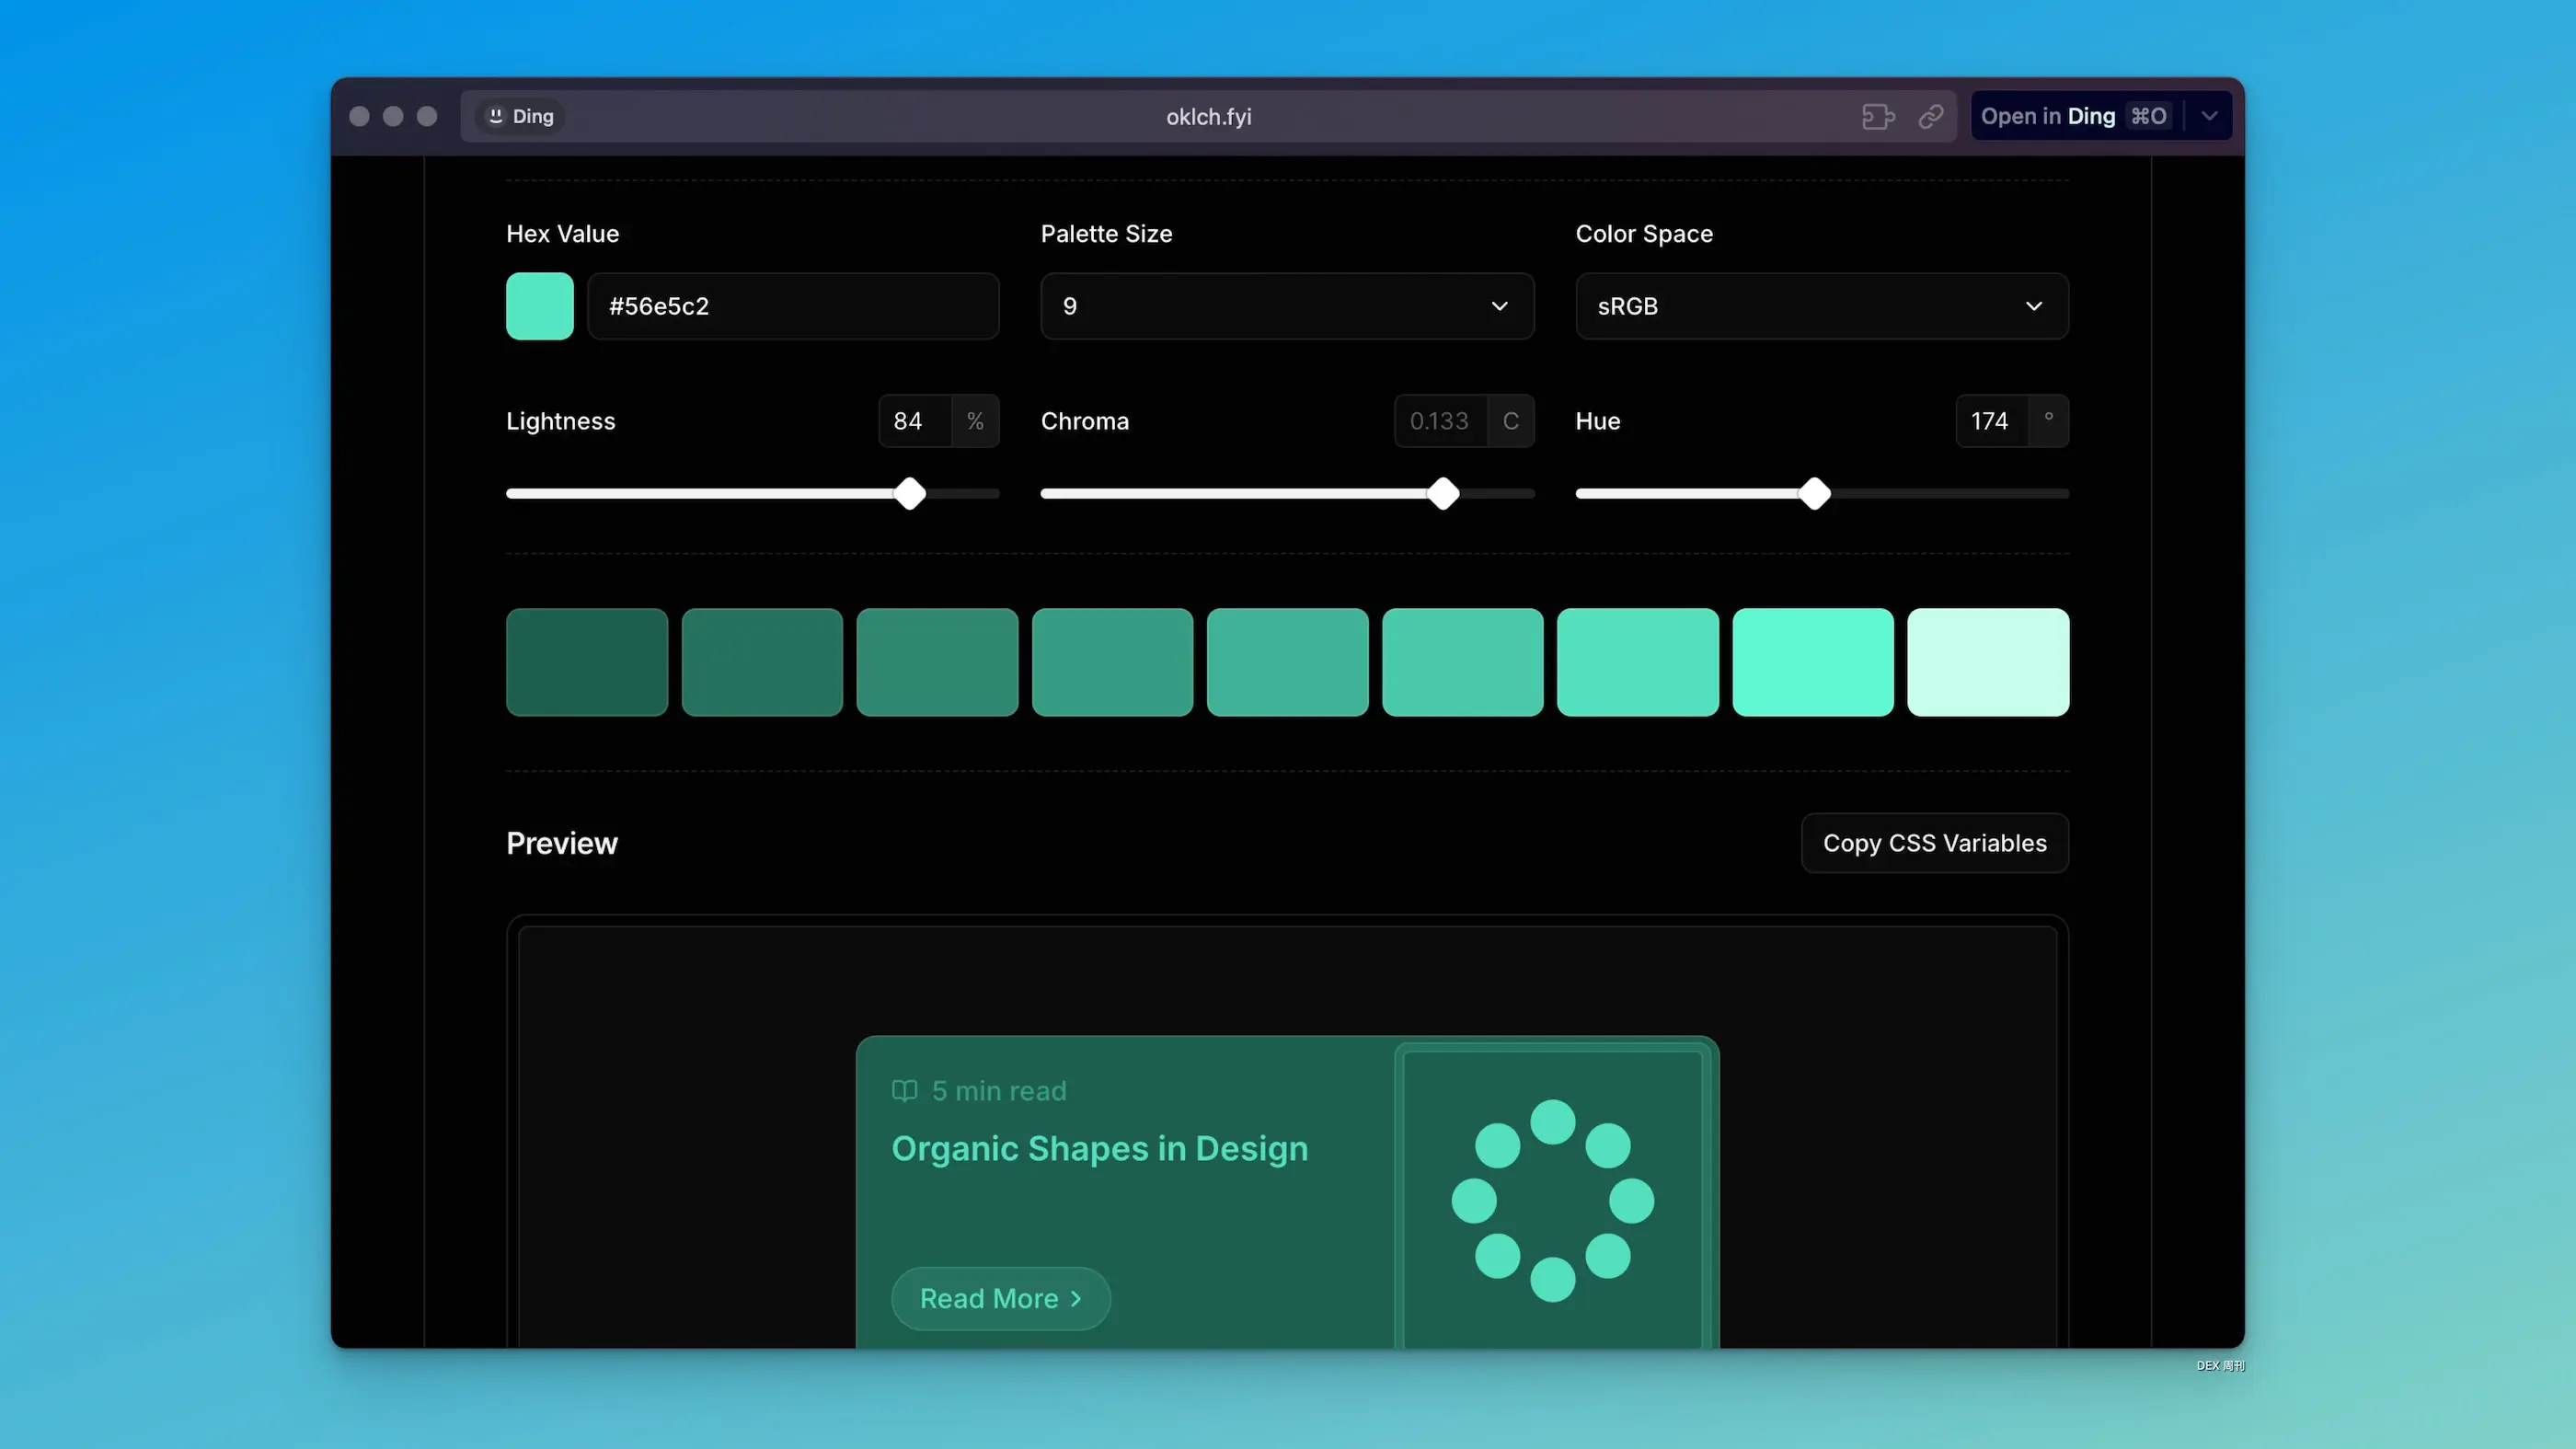This screenshot has width=2576, height=1449.
Task: Select the fourth palette swatch
Action: (x=1112, y=662)
